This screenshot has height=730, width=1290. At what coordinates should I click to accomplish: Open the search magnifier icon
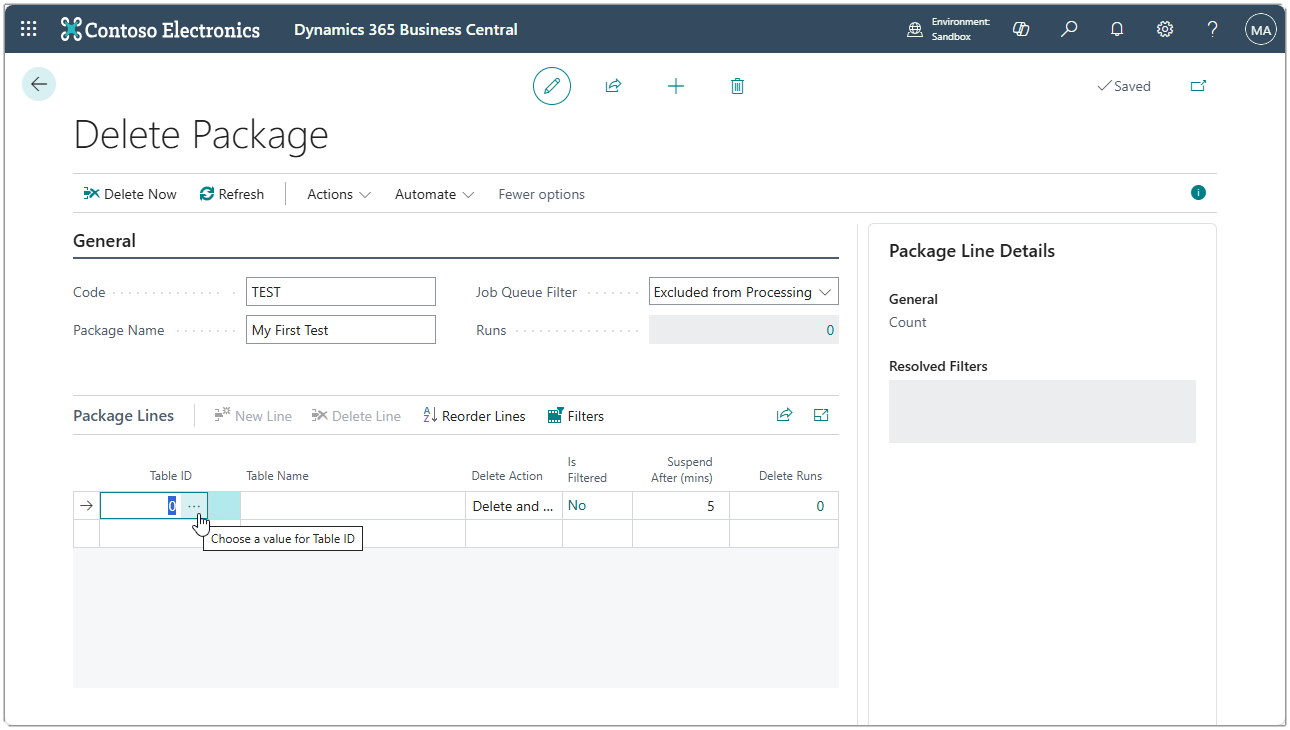pos(1069,29)
